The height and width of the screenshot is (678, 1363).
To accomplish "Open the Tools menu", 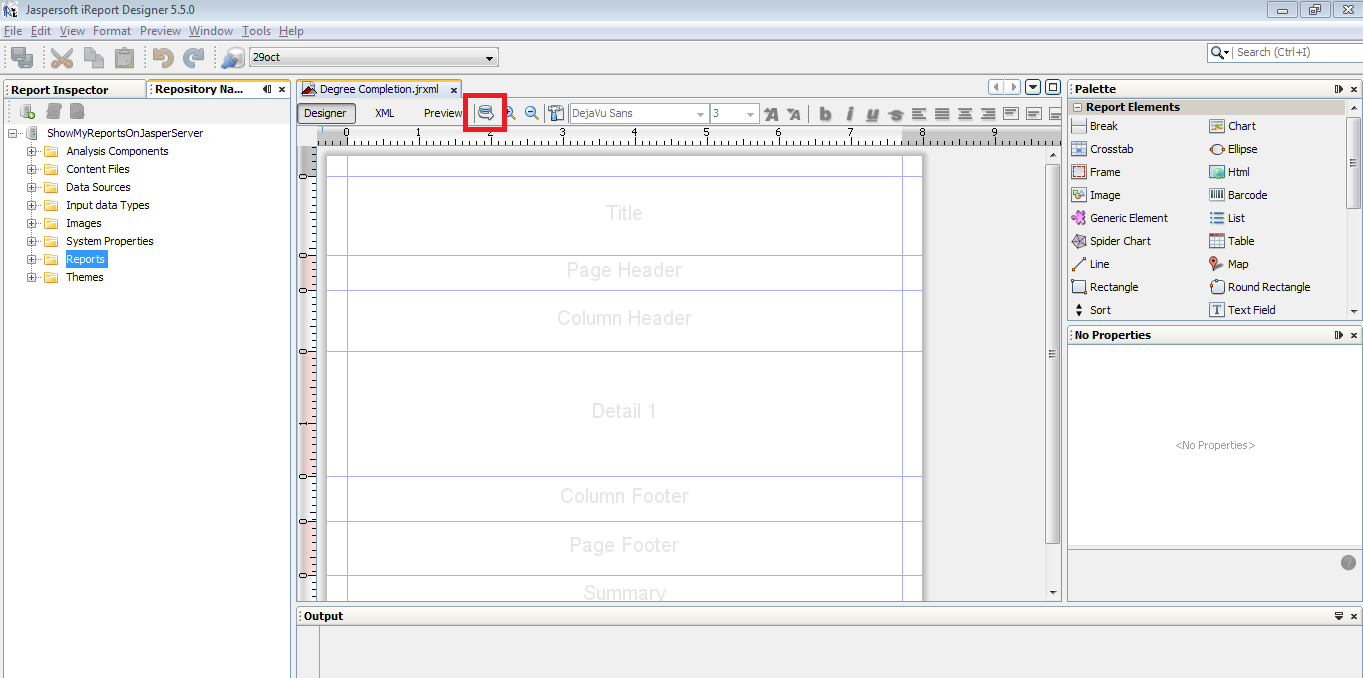I will pyautogui.click(x=256, y=31).
